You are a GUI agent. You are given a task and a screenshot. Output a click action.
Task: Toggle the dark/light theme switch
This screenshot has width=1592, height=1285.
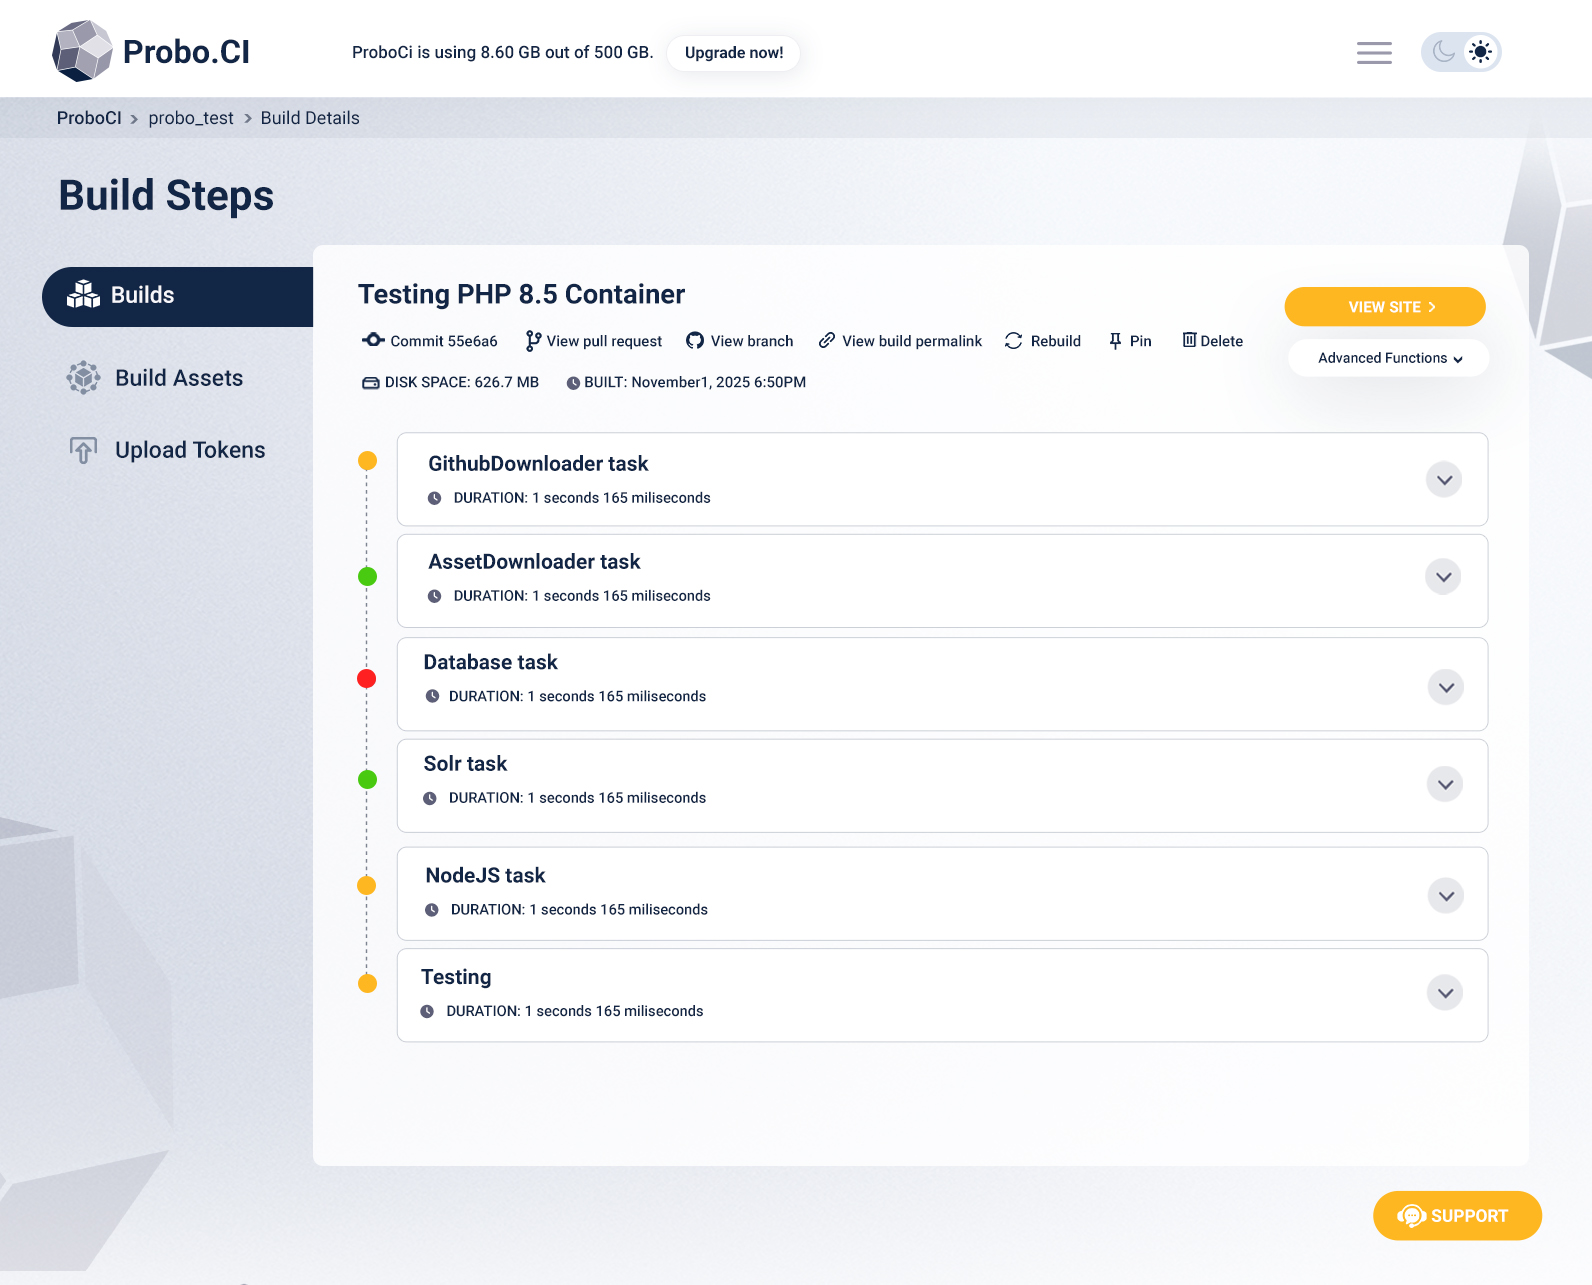tap(1461, 52)
